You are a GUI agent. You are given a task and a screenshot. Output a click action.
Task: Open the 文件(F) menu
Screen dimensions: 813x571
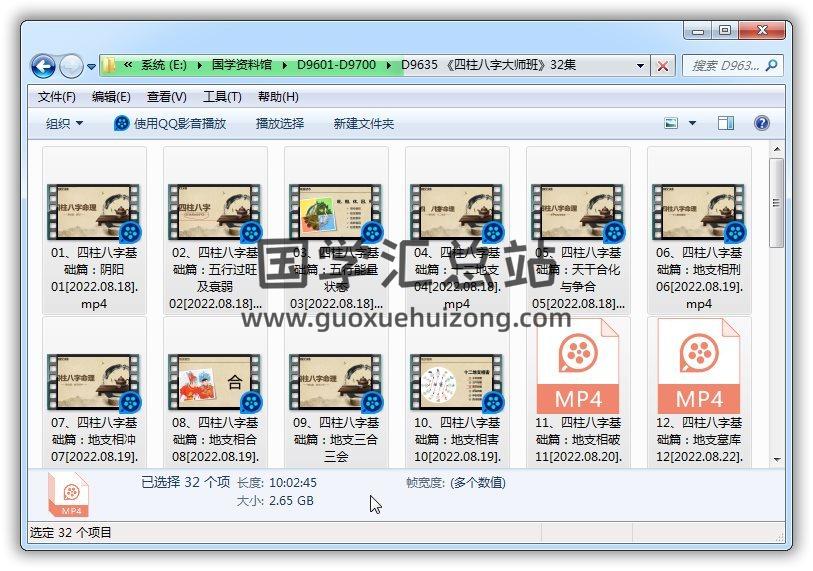(56, 97)
